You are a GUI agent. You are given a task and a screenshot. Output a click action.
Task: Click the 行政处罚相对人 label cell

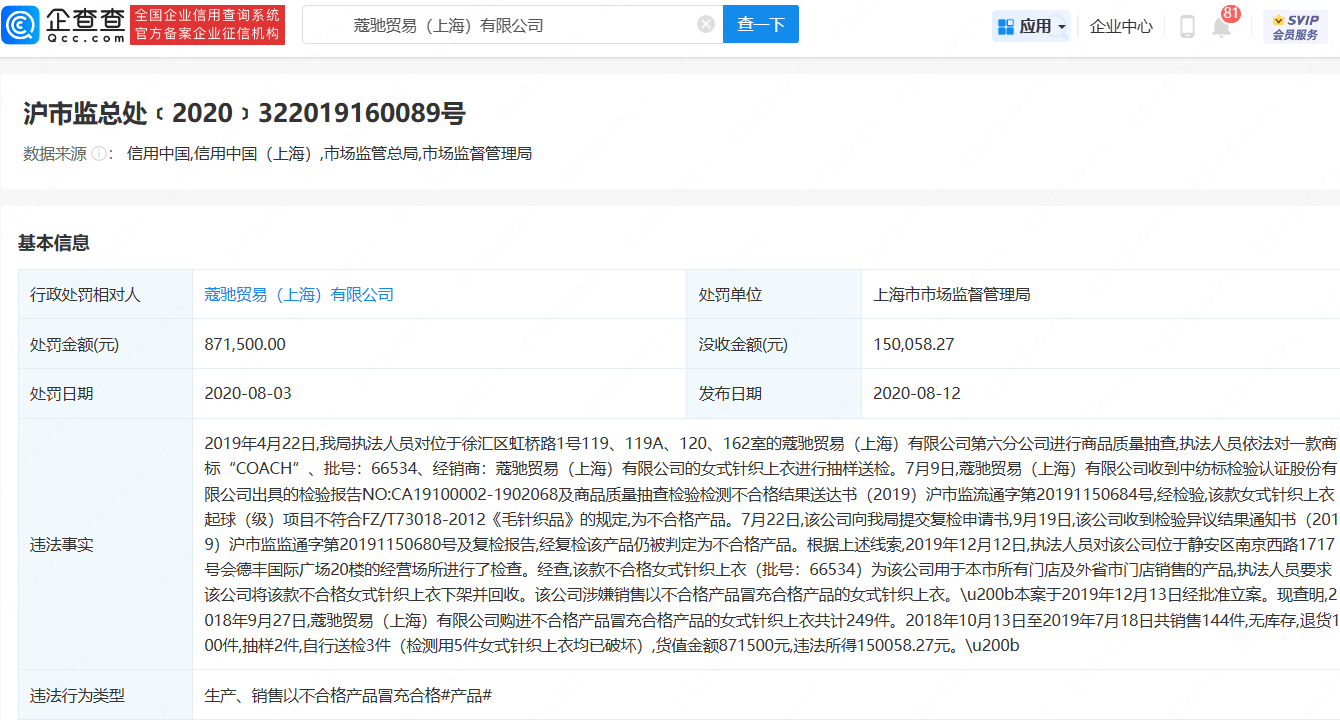(x=105, y=295)
